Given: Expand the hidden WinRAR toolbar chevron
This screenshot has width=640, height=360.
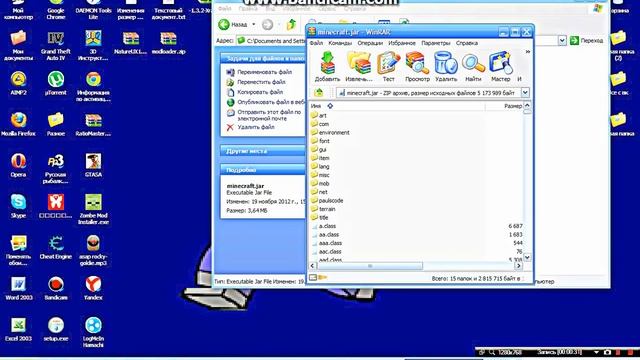Looking at the screenshot, I should point(527,52).
